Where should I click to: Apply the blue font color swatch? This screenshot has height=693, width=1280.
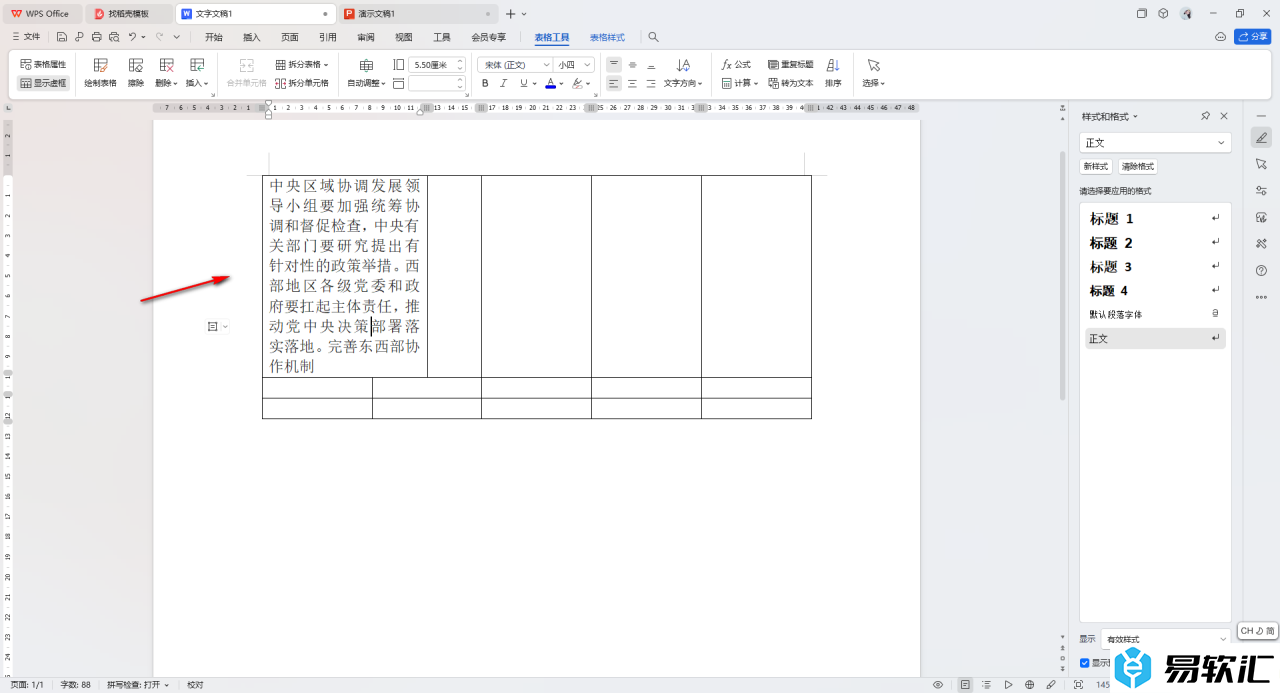click(x=550, y=84)
